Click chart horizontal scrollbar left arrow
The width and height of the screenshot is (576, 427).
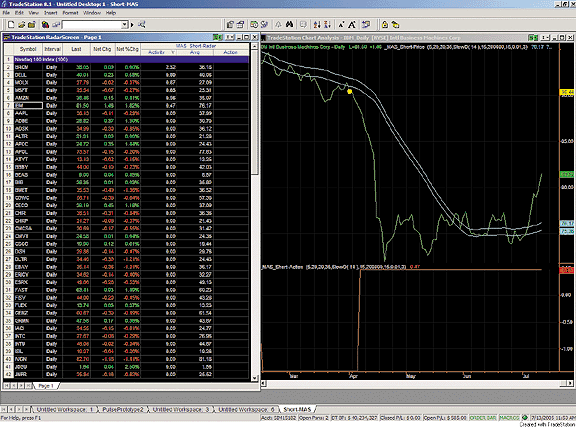coord(263,383)
